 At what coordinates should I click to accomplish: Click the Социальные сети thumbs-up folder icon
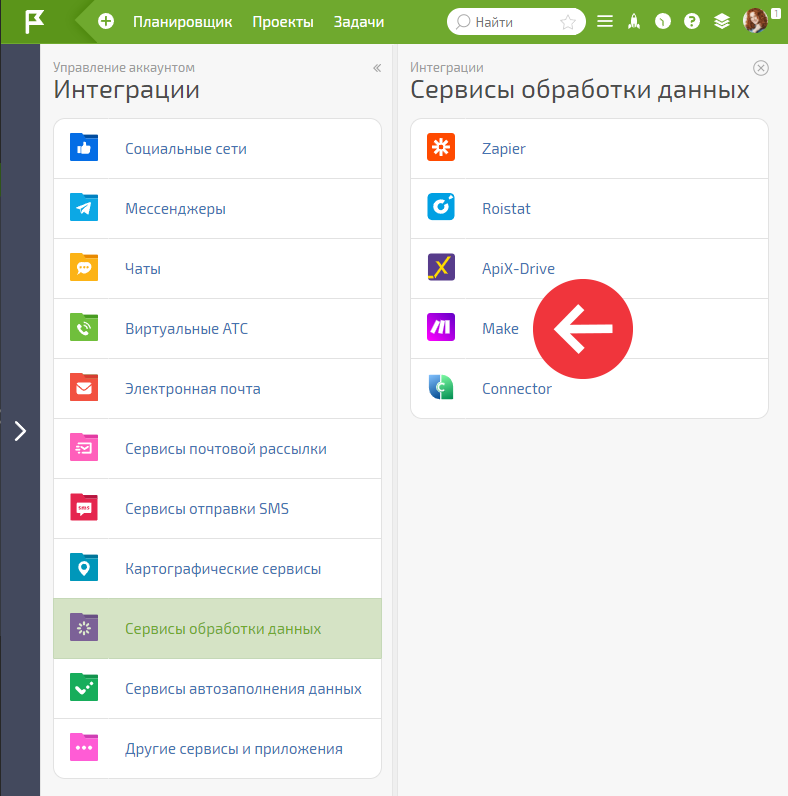click(84, 147)
